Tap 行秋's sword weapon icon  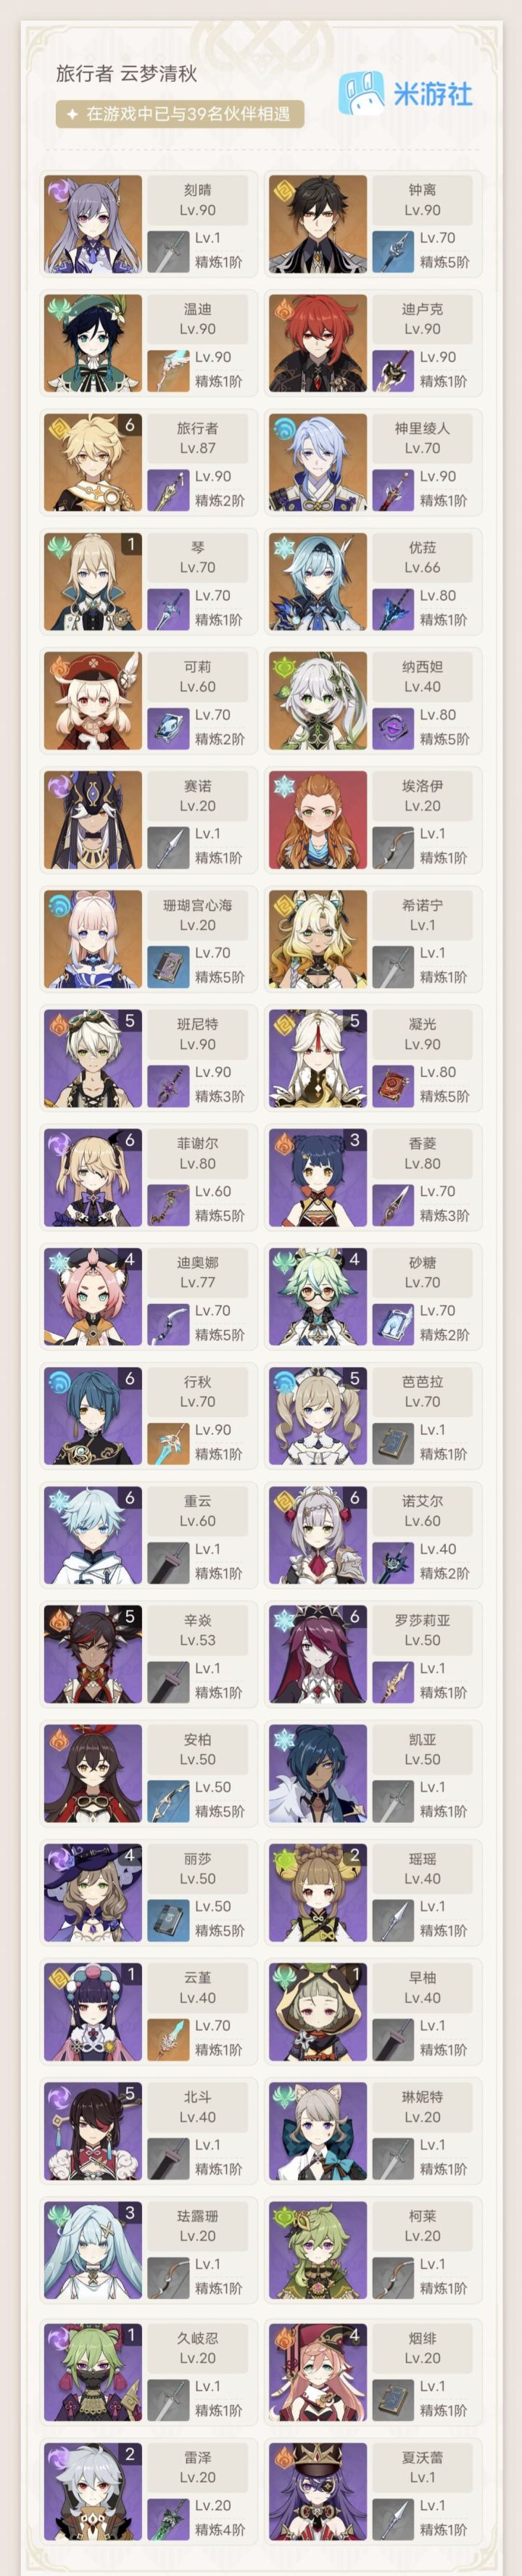(168, 1443)
